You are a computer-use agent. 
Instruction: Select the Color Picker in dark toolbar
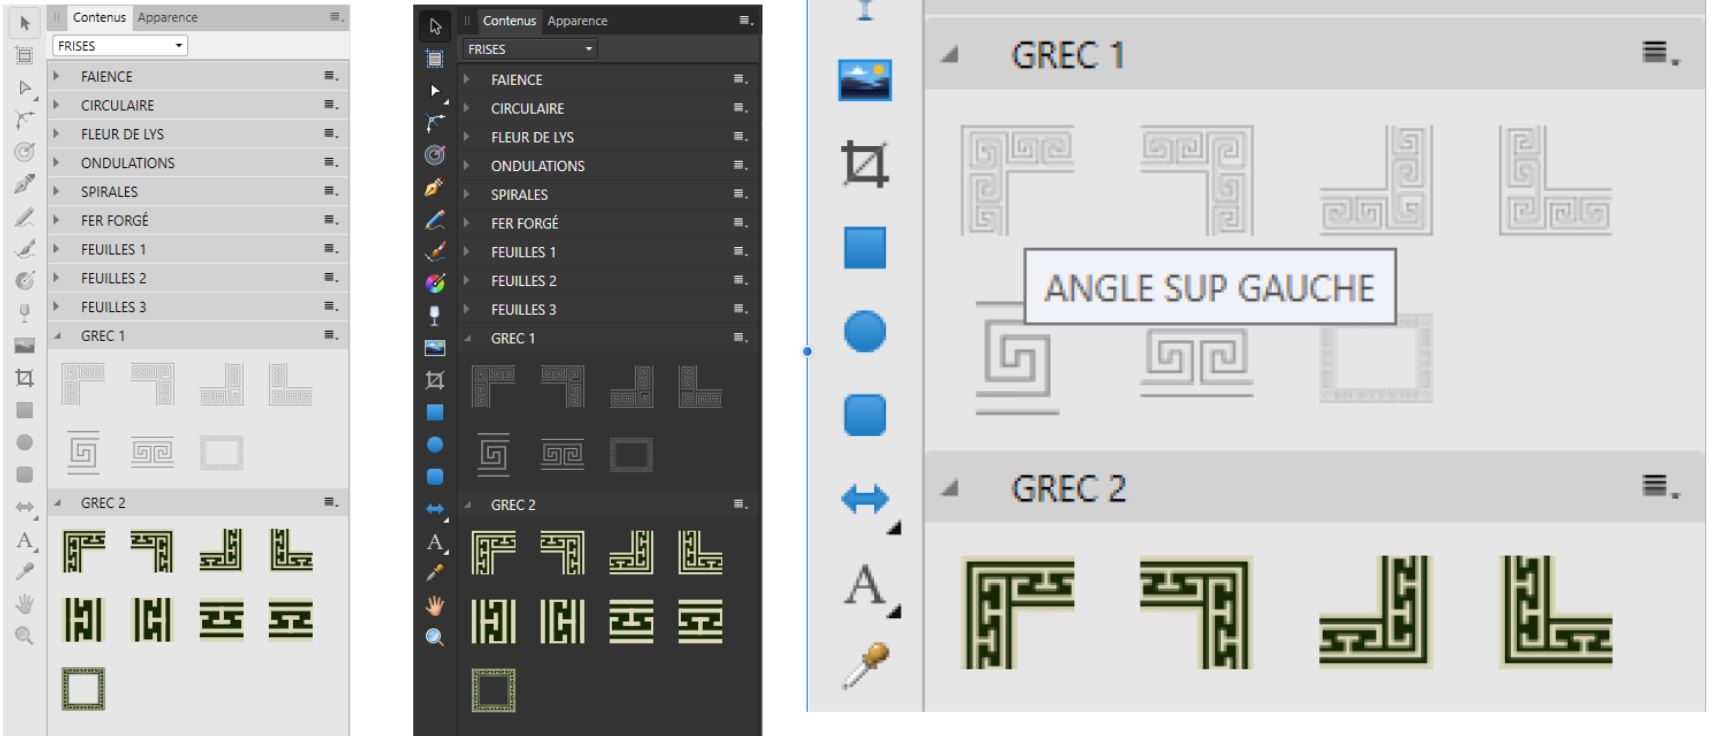[435, 573]
